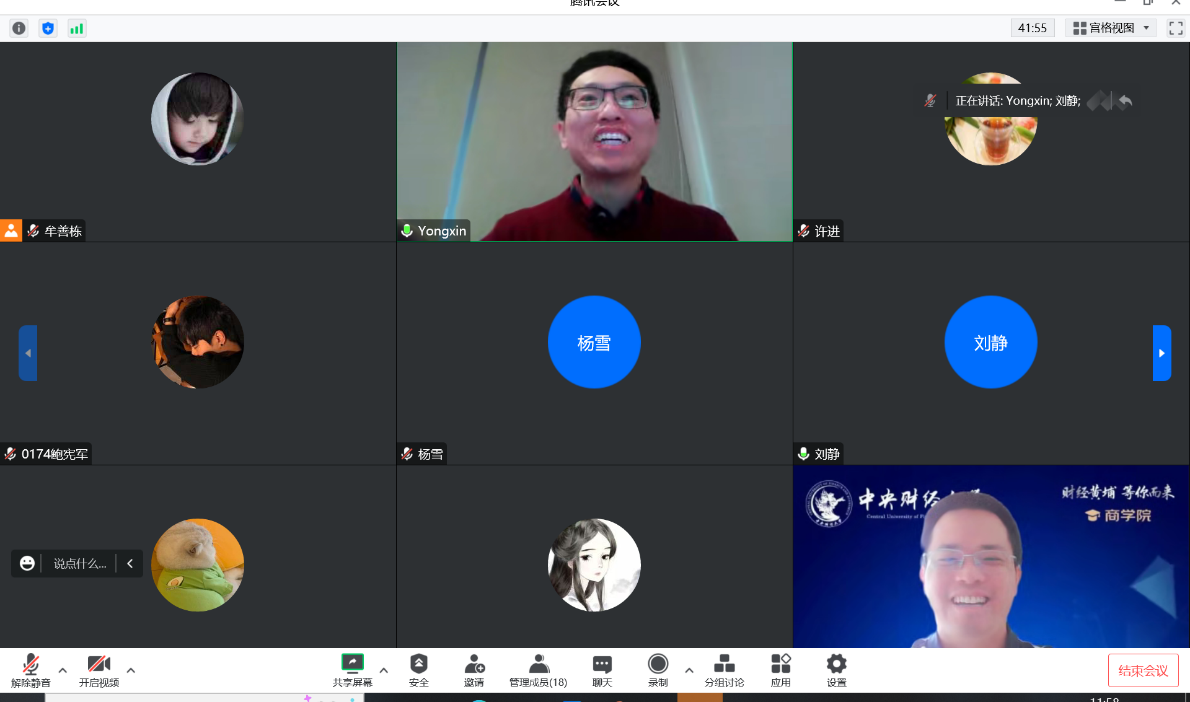This screenshot has width=1190, height=702.
Task: Expand the 宫格视图 view layout dropdown
Action: (1110, 28)
